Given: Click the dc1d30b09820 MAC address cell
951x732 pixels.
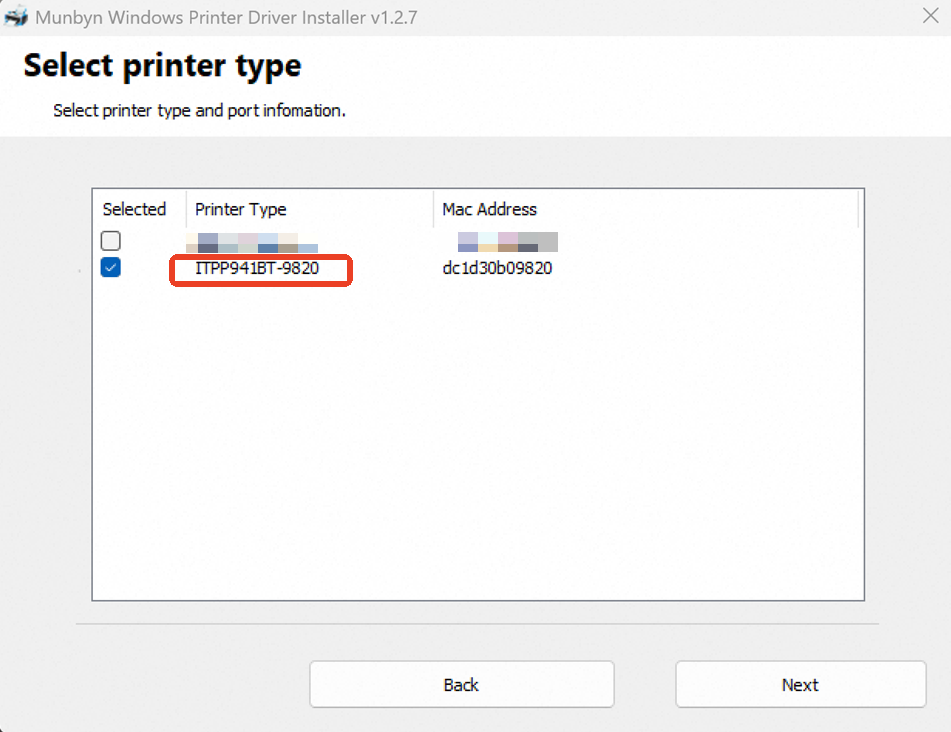Looking at the screenshot, I should [x=497, y=268].
